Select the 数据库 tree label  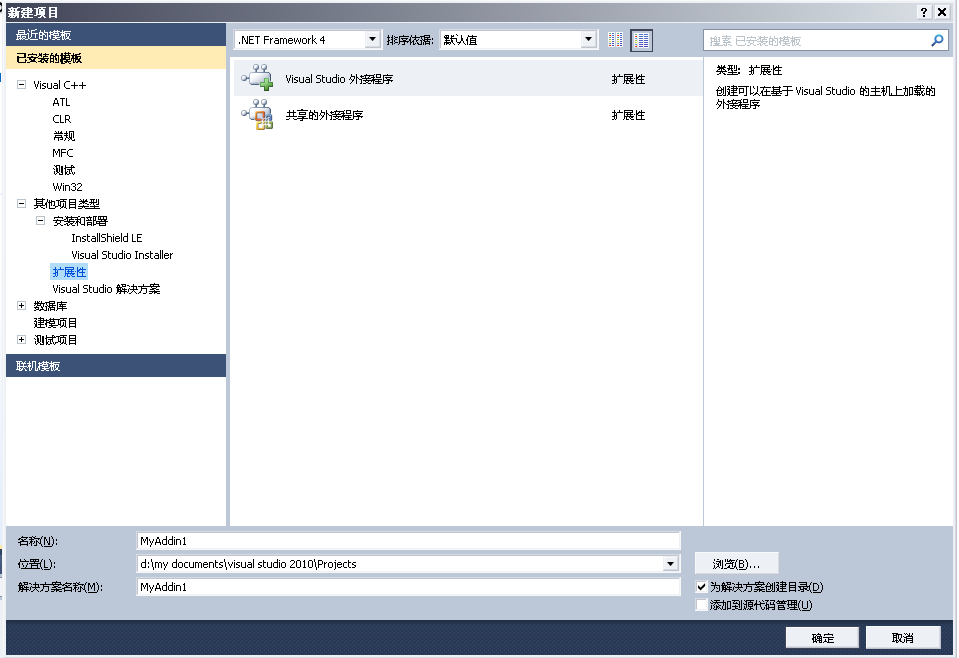pyautogui.click(x=50, y=306)
